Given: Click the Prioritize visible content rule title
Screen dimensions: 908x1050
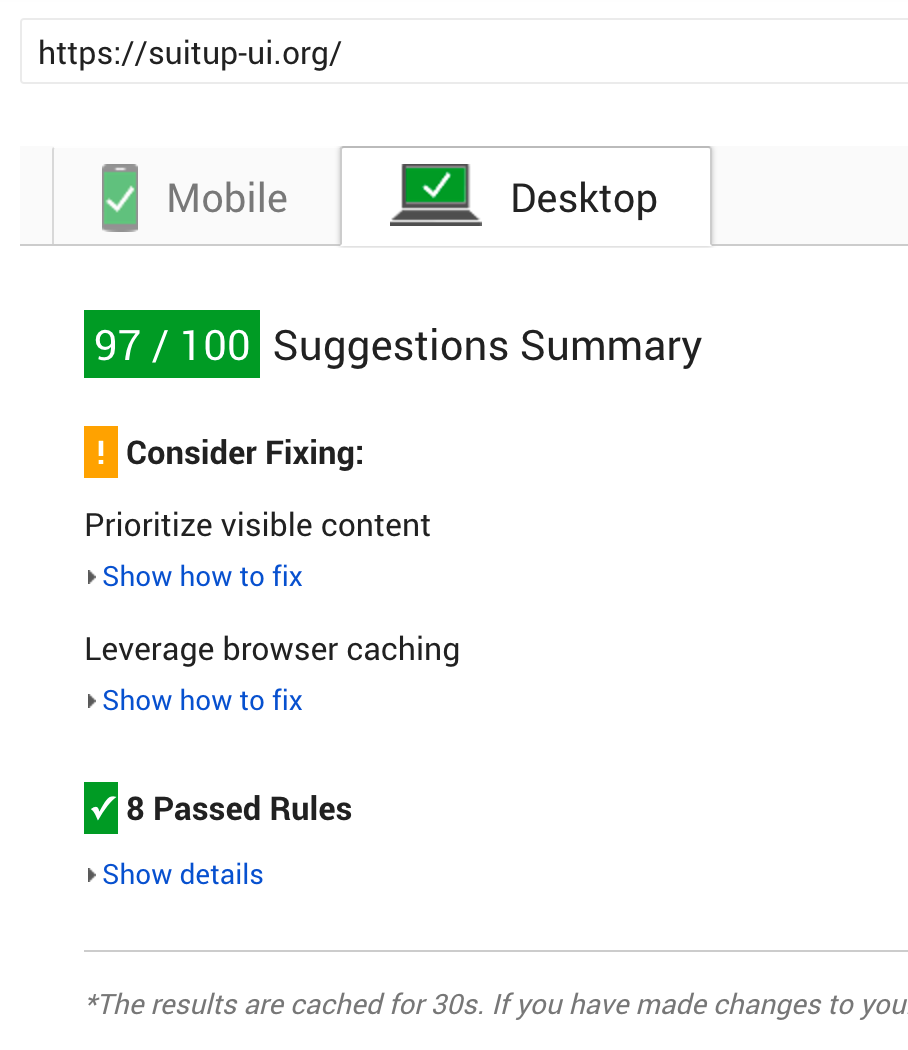Looking at the screenshot, I should 258,525.
